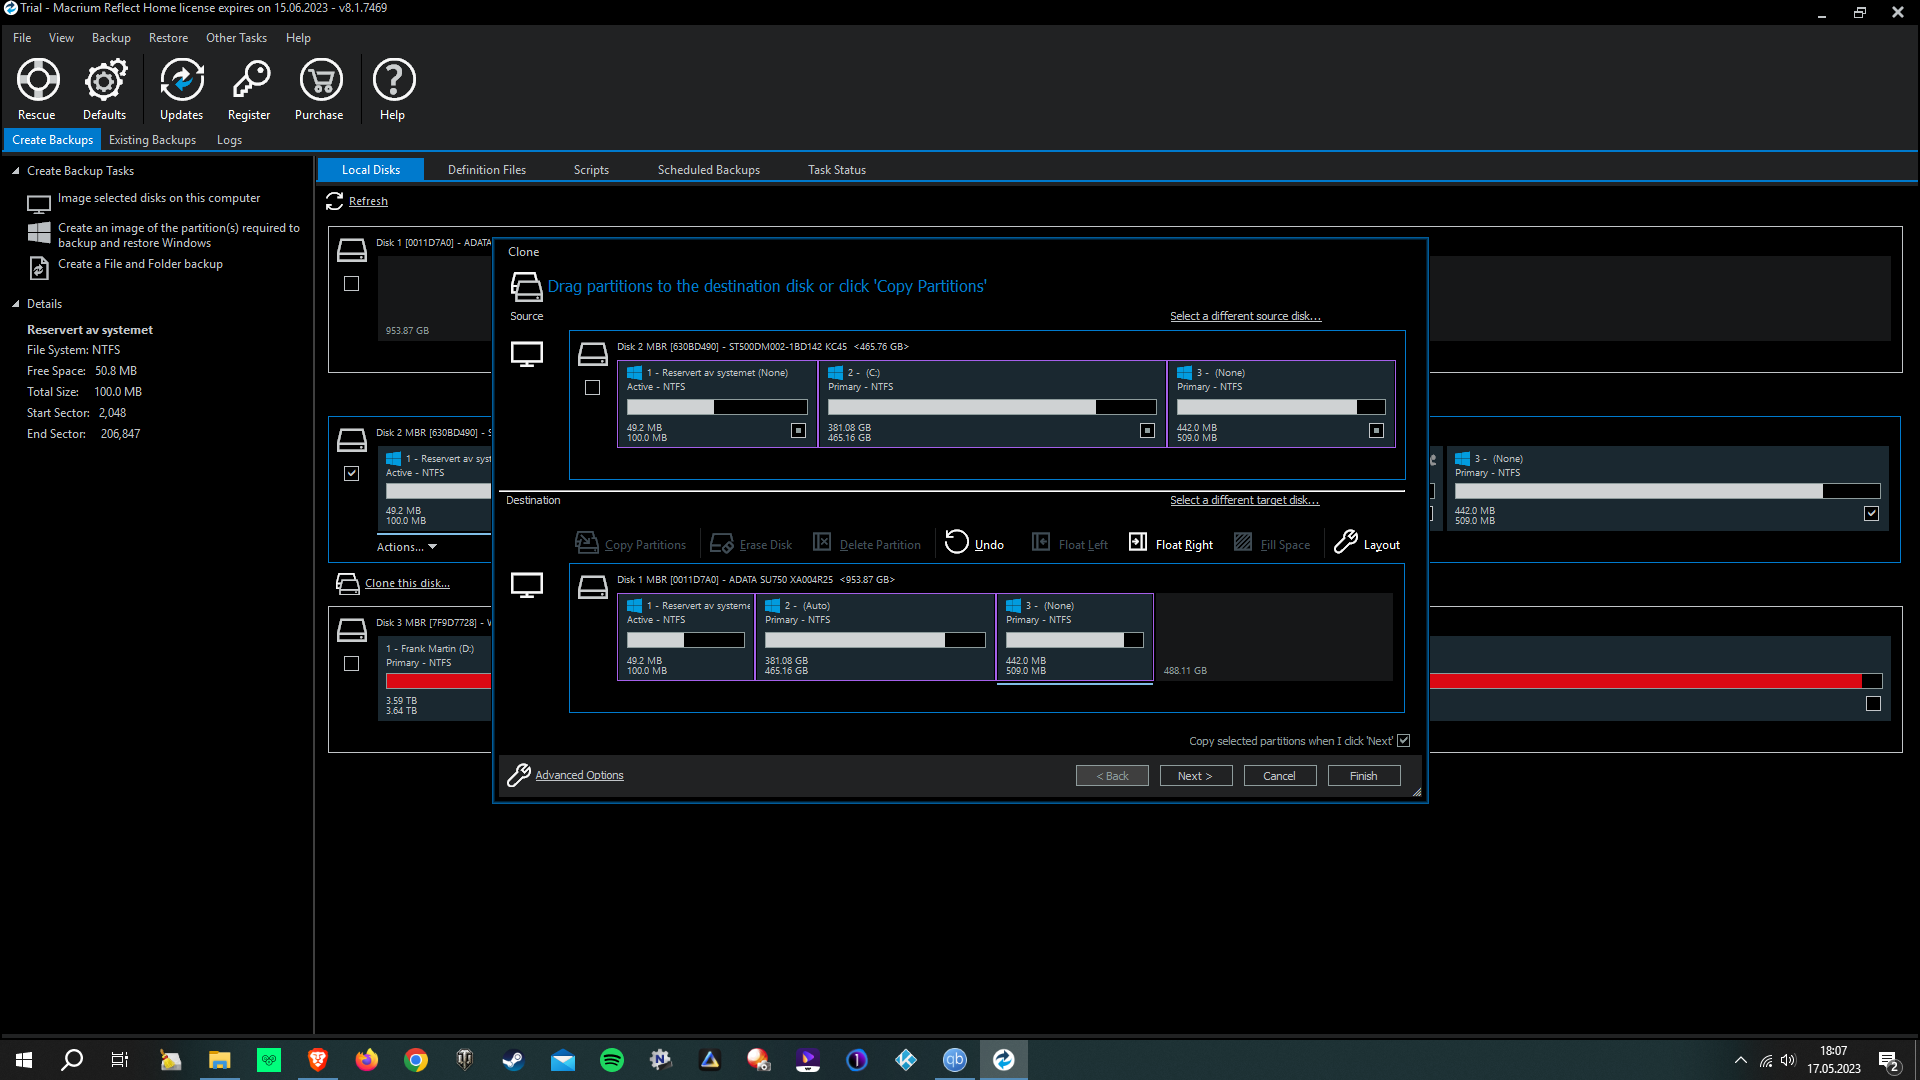The width and height of the screenshot is (1920, 1080).
Task: Toggle Disk 2 checkbox in main window
Action: 352,474
